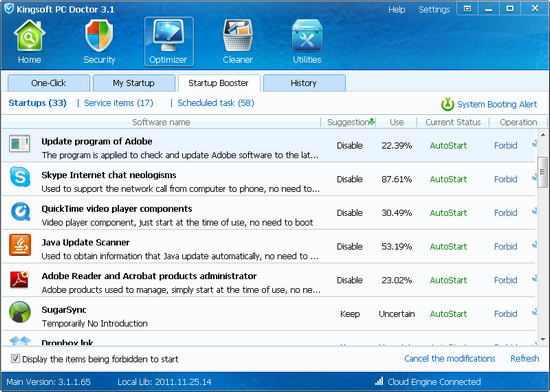Click the 22.39% use value
550x392 pixels.
[x=397, y=146]
